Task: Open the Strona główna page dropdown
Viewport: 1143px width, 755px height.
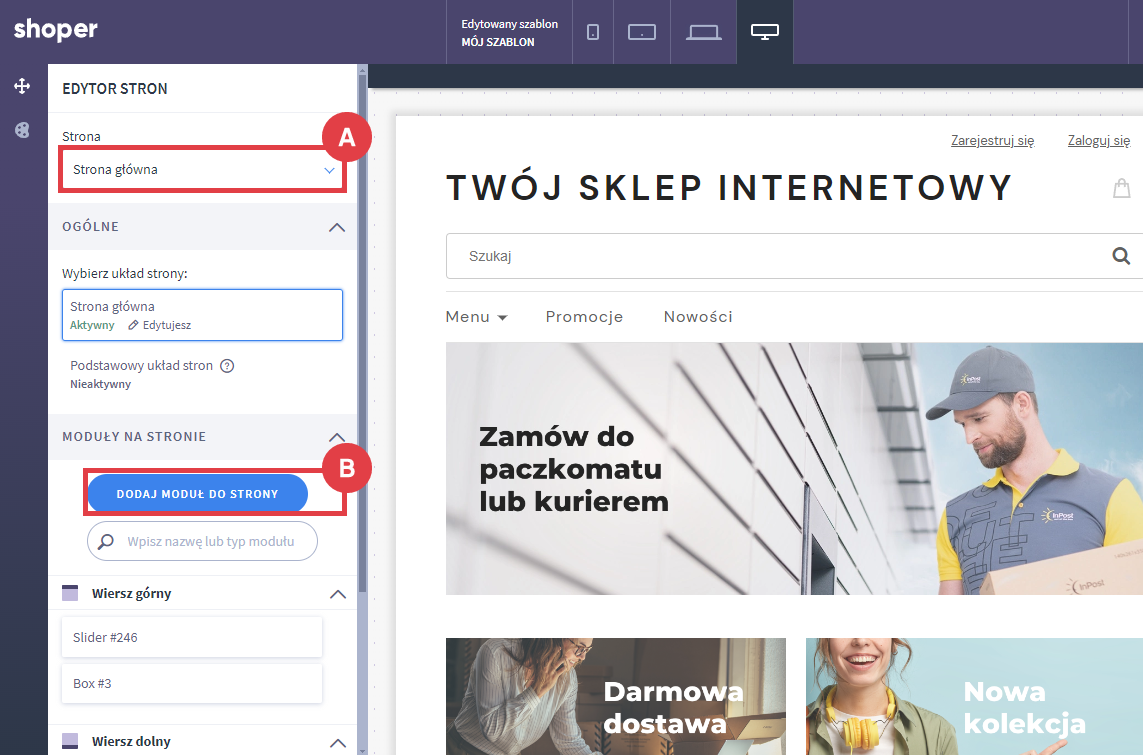Action: (203, 170)
